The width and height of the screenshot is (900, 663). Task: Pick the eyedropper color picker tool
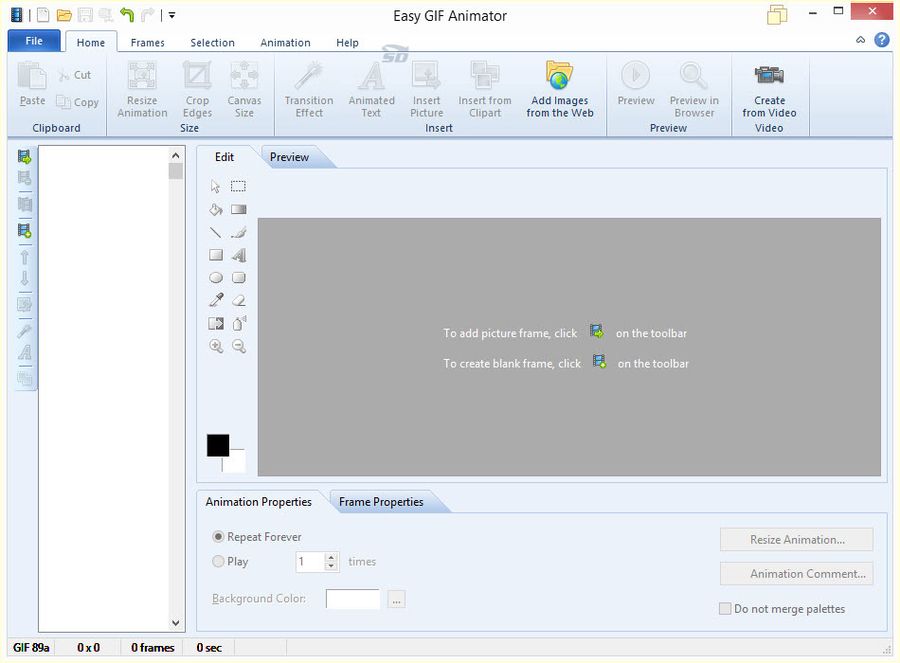pos(216,300)
